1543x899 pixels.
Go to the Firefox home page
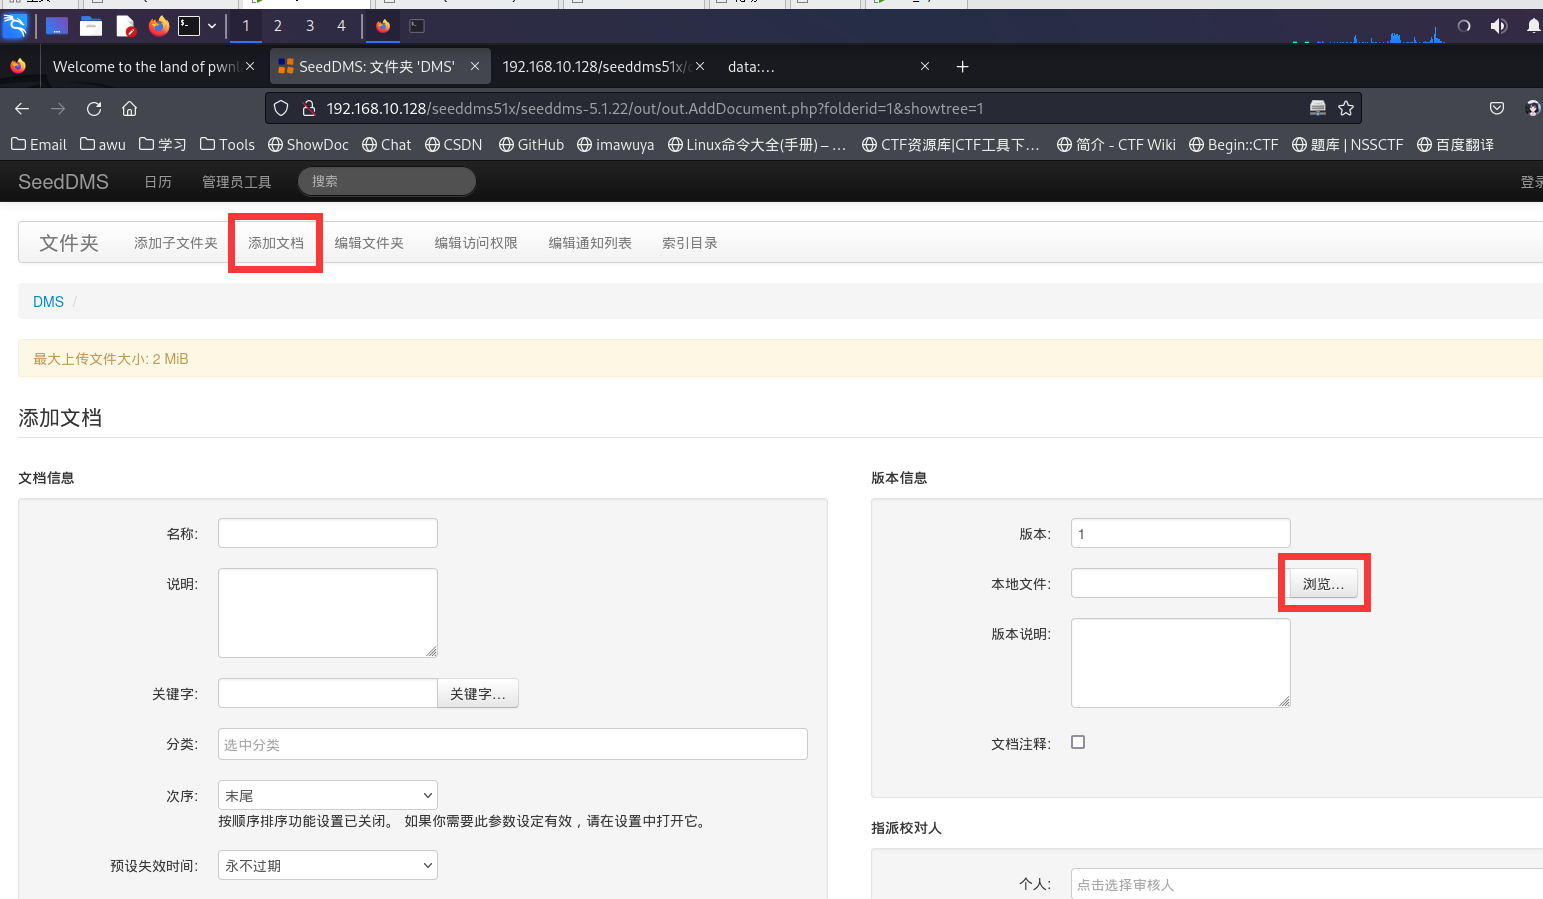pyautogui.click(x=129, y=108)
